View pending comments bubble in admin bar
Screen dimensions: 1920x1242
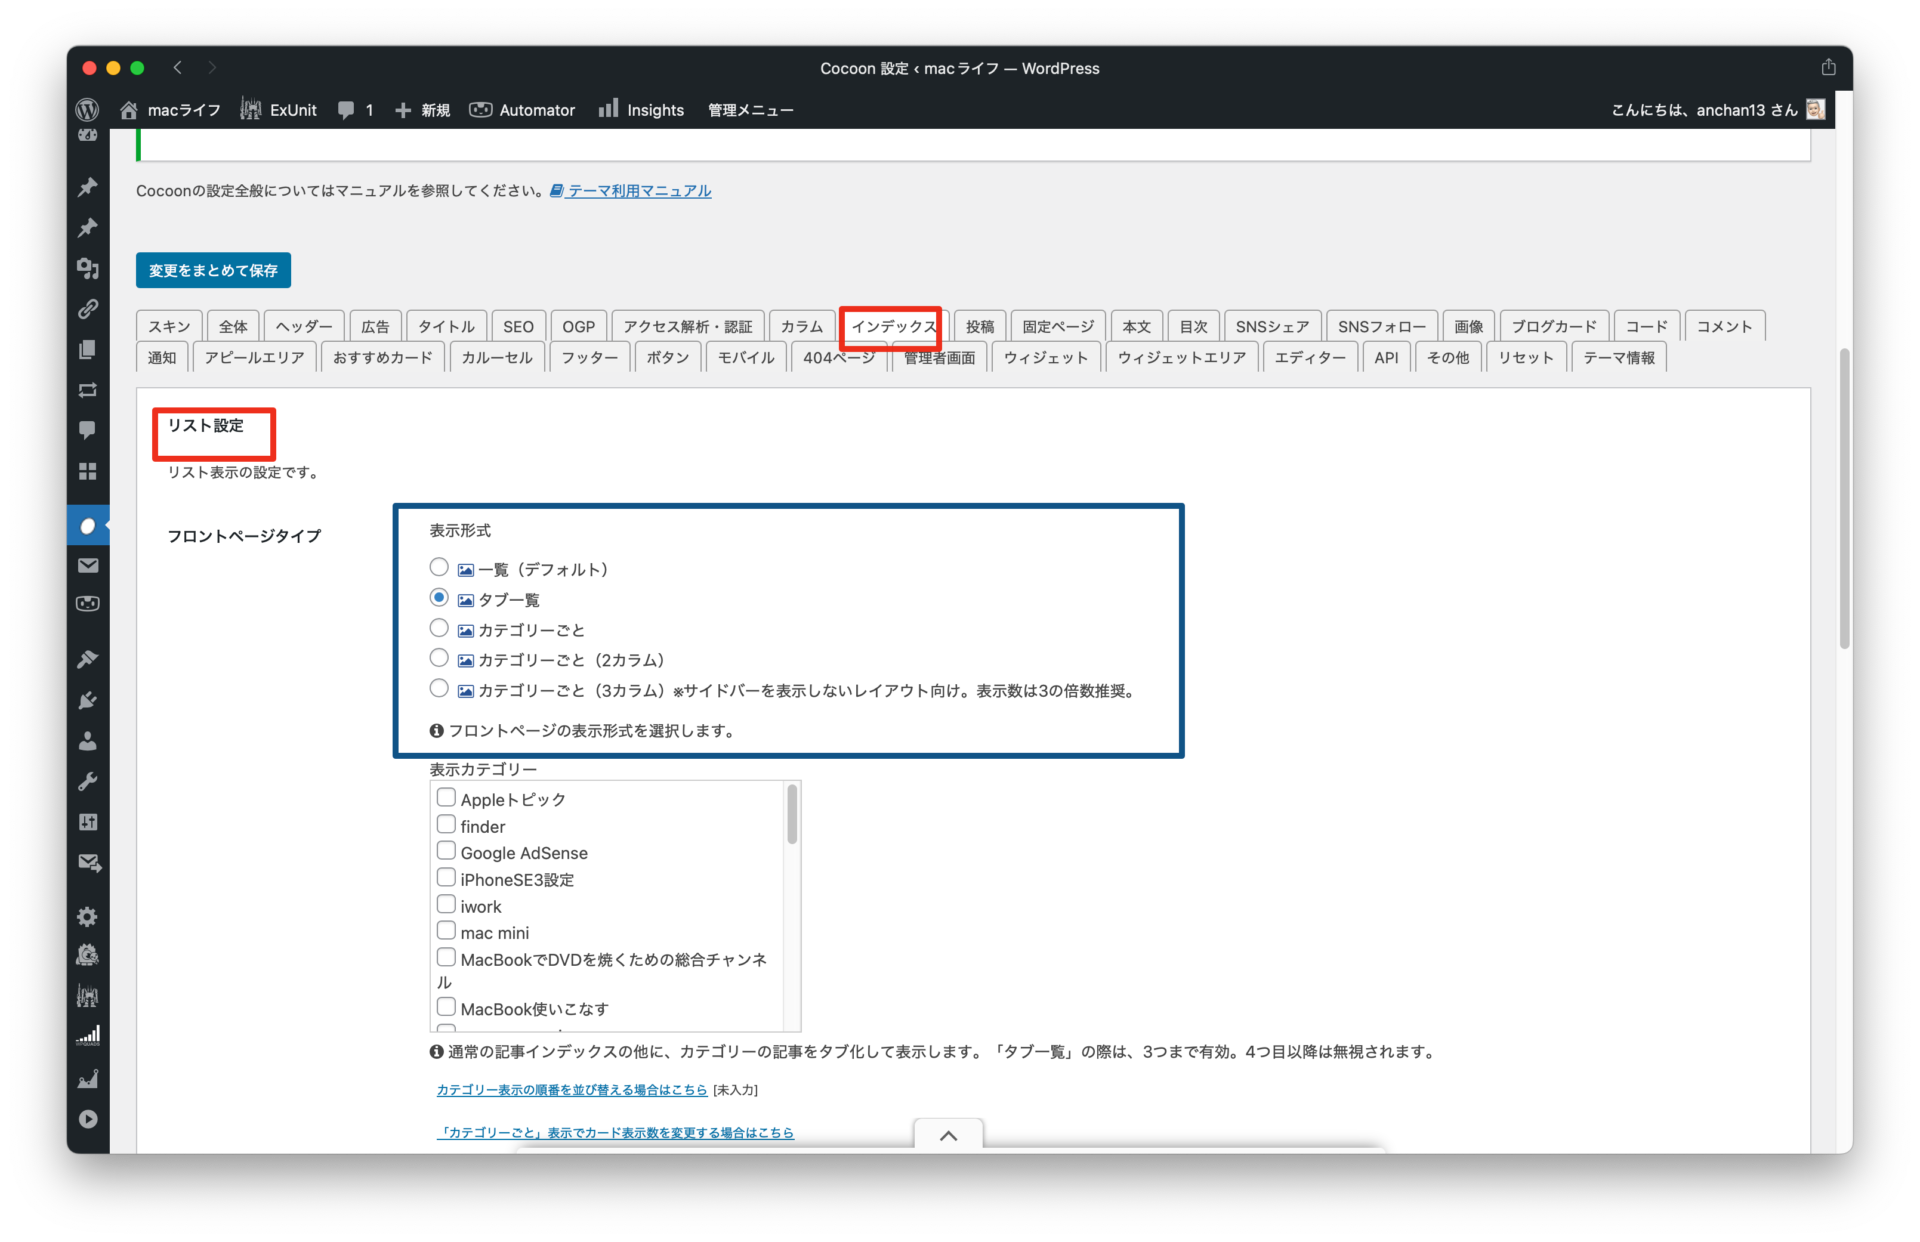coord(355,110)
